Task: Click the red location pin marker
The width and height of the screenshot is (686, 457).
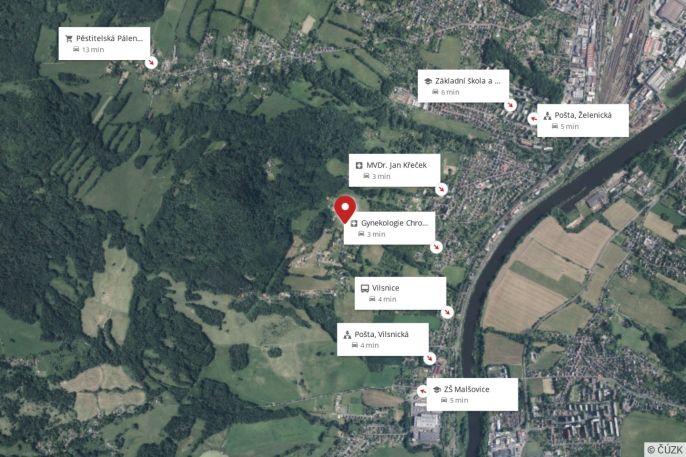Action: 345,209
